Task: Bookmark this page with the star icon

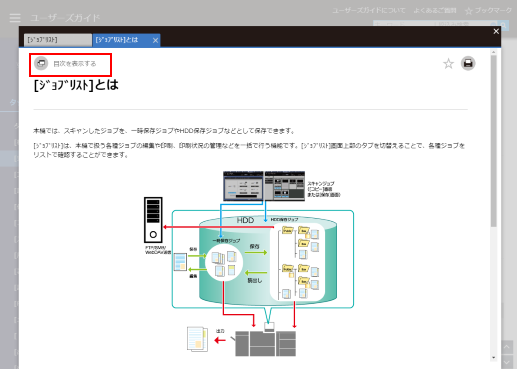Action: tap(448, 63)
